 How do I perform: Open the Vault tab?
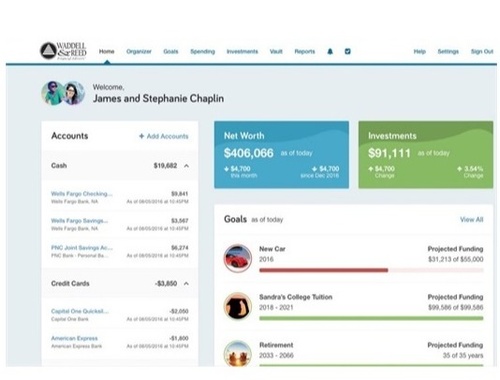(276, 51)
